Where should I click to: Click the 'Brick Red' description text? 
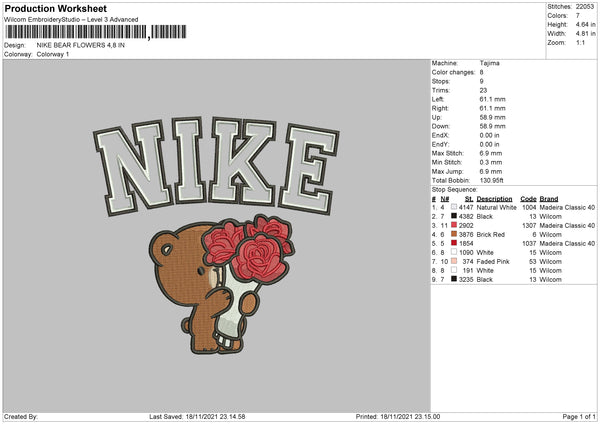pyautogui.click(x=491, y=235)
